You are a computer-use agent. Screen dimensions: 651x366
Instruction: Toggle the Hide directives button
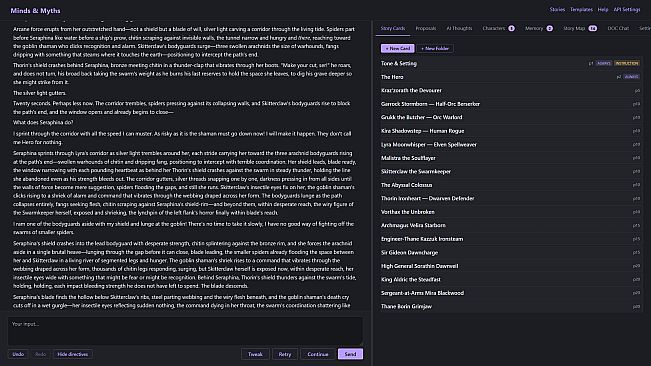73,354
